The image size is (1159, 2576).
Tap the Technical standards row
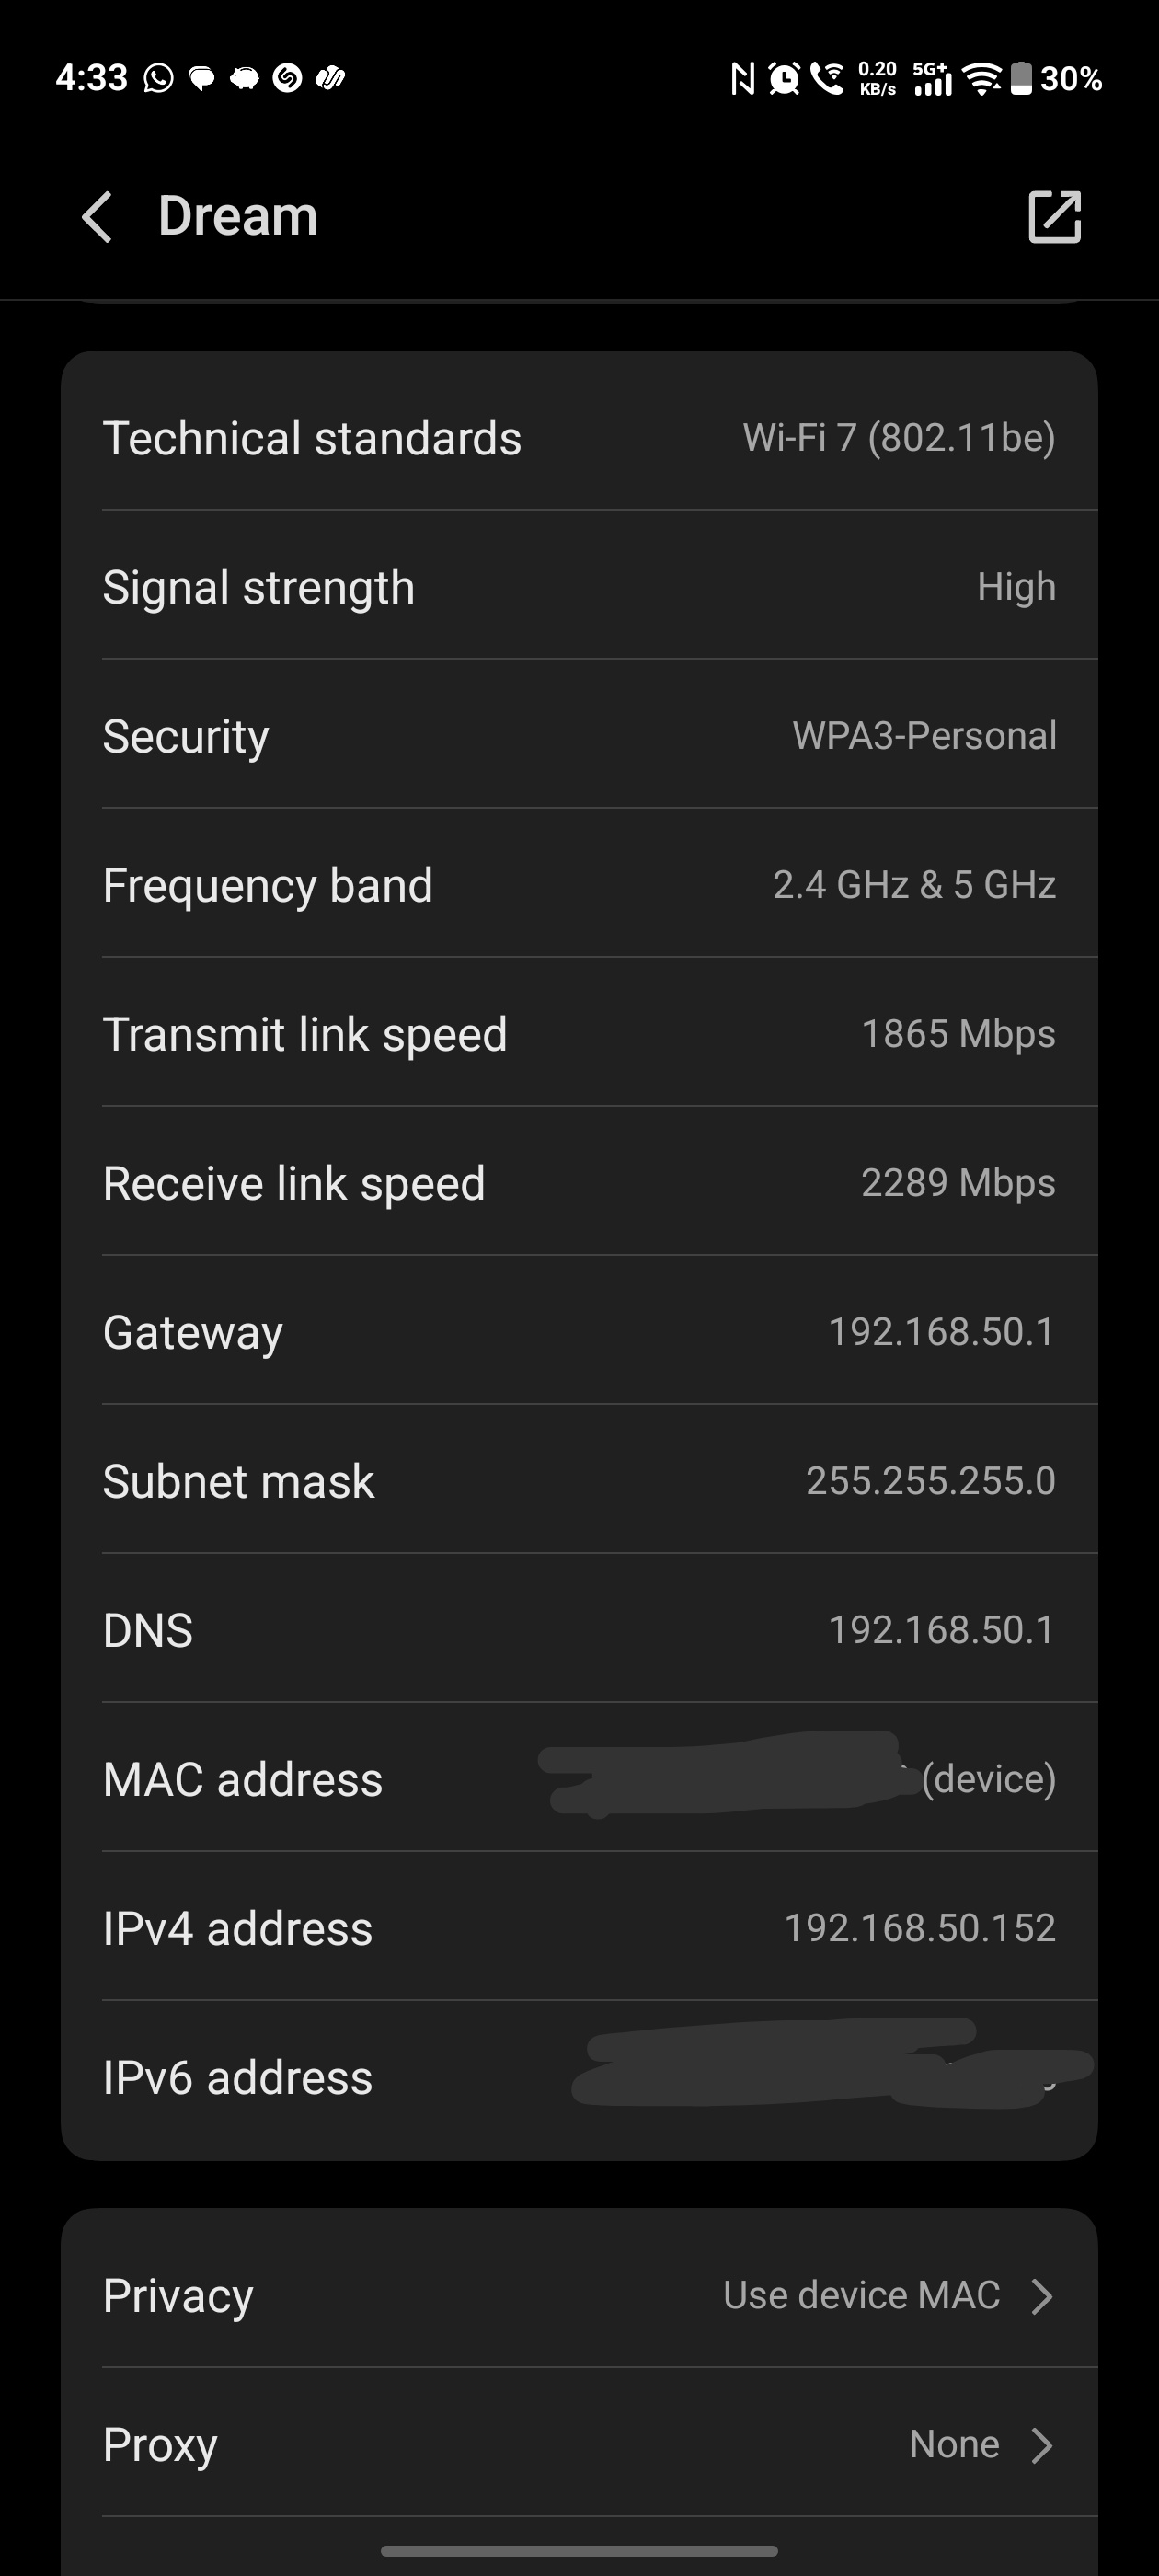click(579, 438)
